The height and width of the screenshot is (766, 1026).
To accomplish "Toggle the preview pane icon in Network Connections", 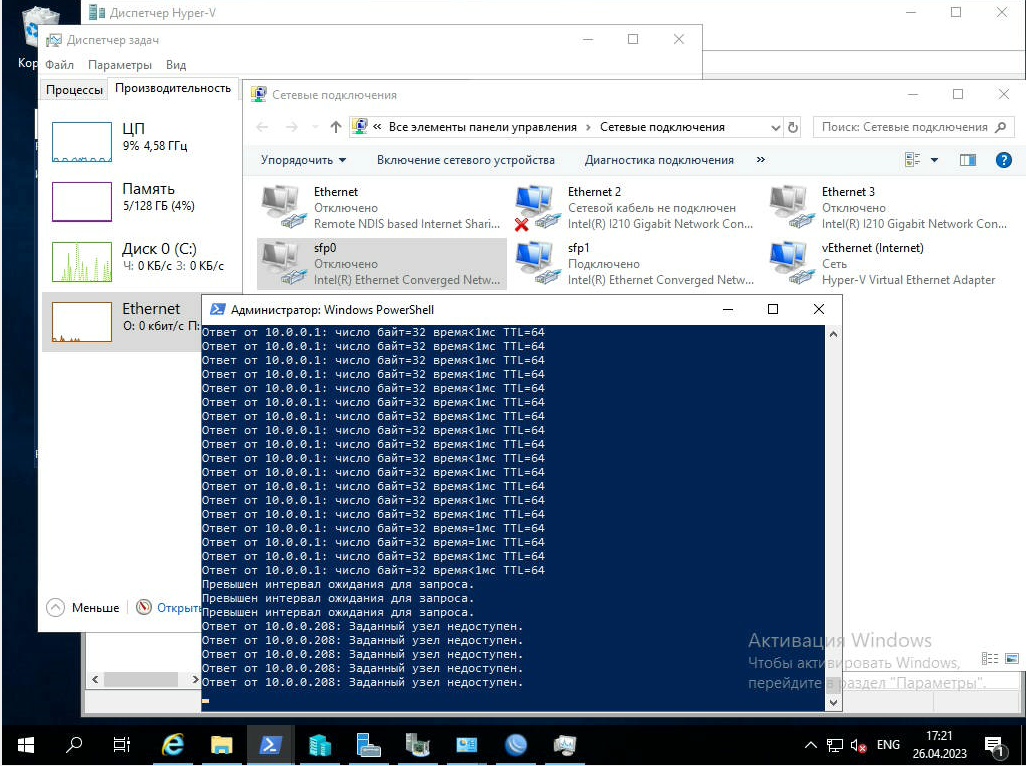I will point(967,160).
